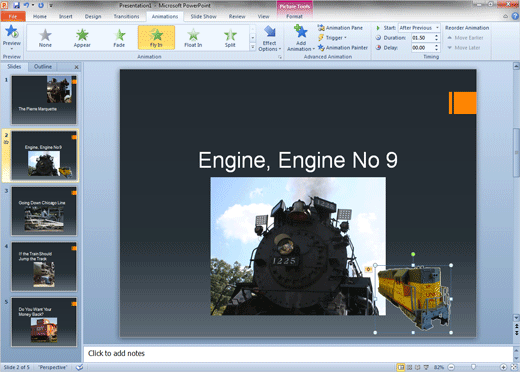Viewport: 520px width, 372px height.
Task: Expand the Add Animation menu
Action: tap(301, 38)
